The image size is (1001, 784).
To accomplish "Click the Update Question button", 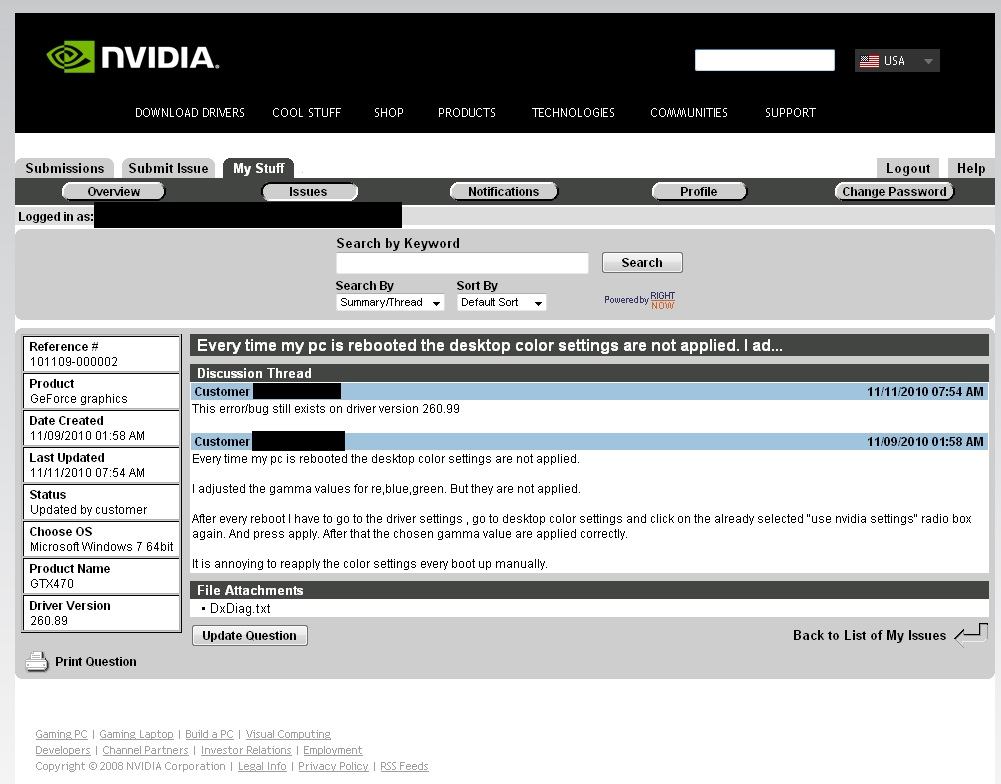I will coord(250,635).
